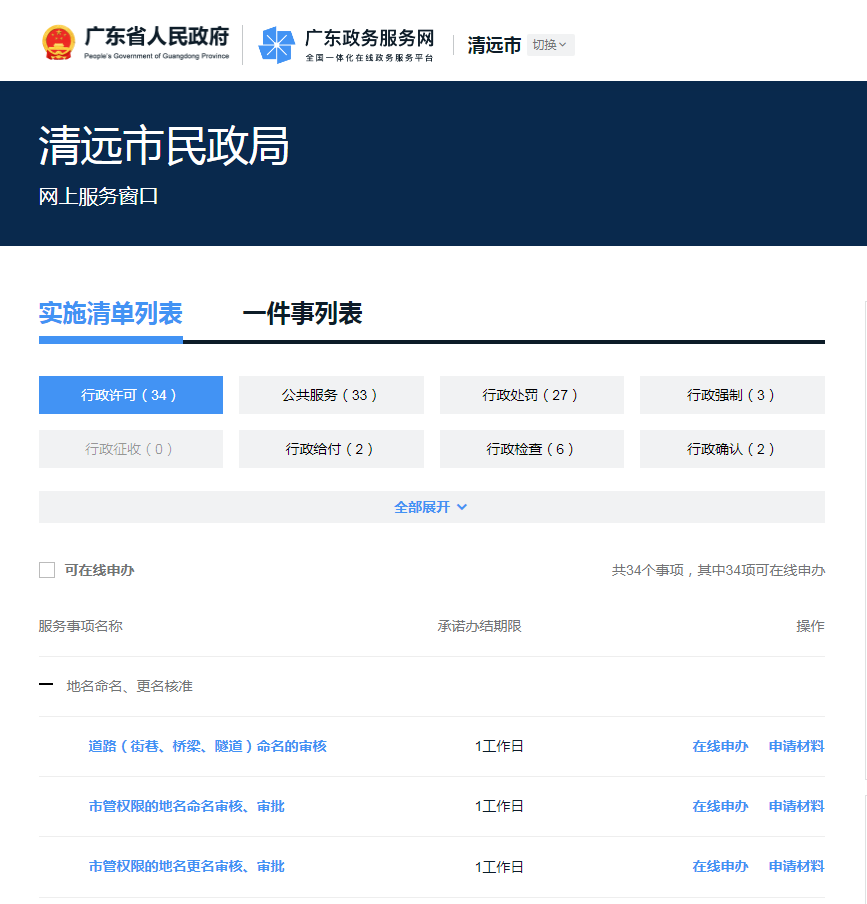Open the 市管权限的地名更名审核、审批 service link

(186, 866)
